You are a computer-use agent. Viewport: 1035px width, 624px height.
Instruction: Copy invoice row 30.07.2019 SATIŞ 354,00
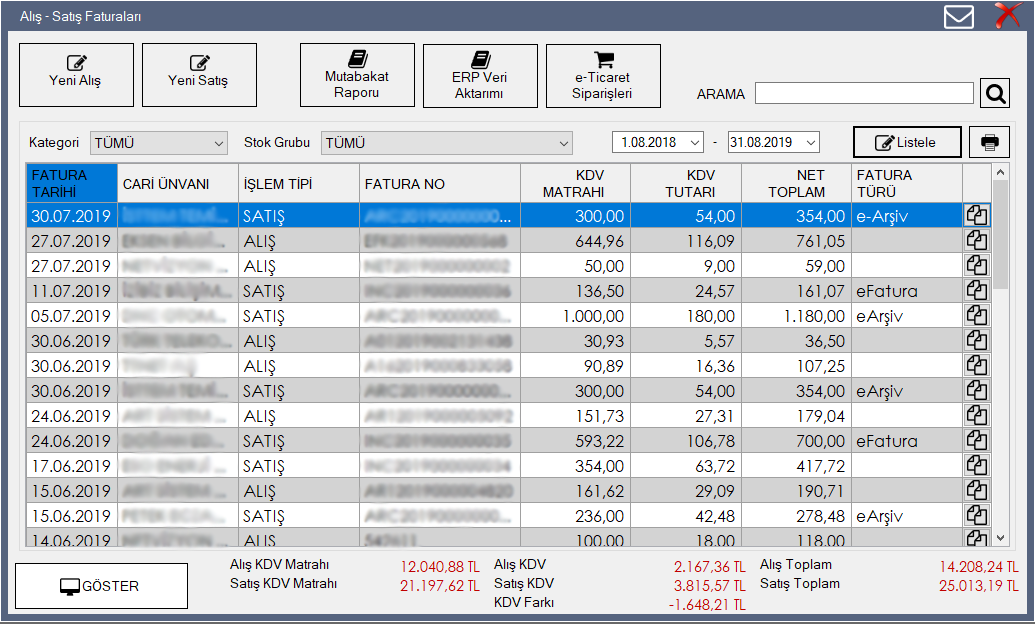click(x=977, y=216)
